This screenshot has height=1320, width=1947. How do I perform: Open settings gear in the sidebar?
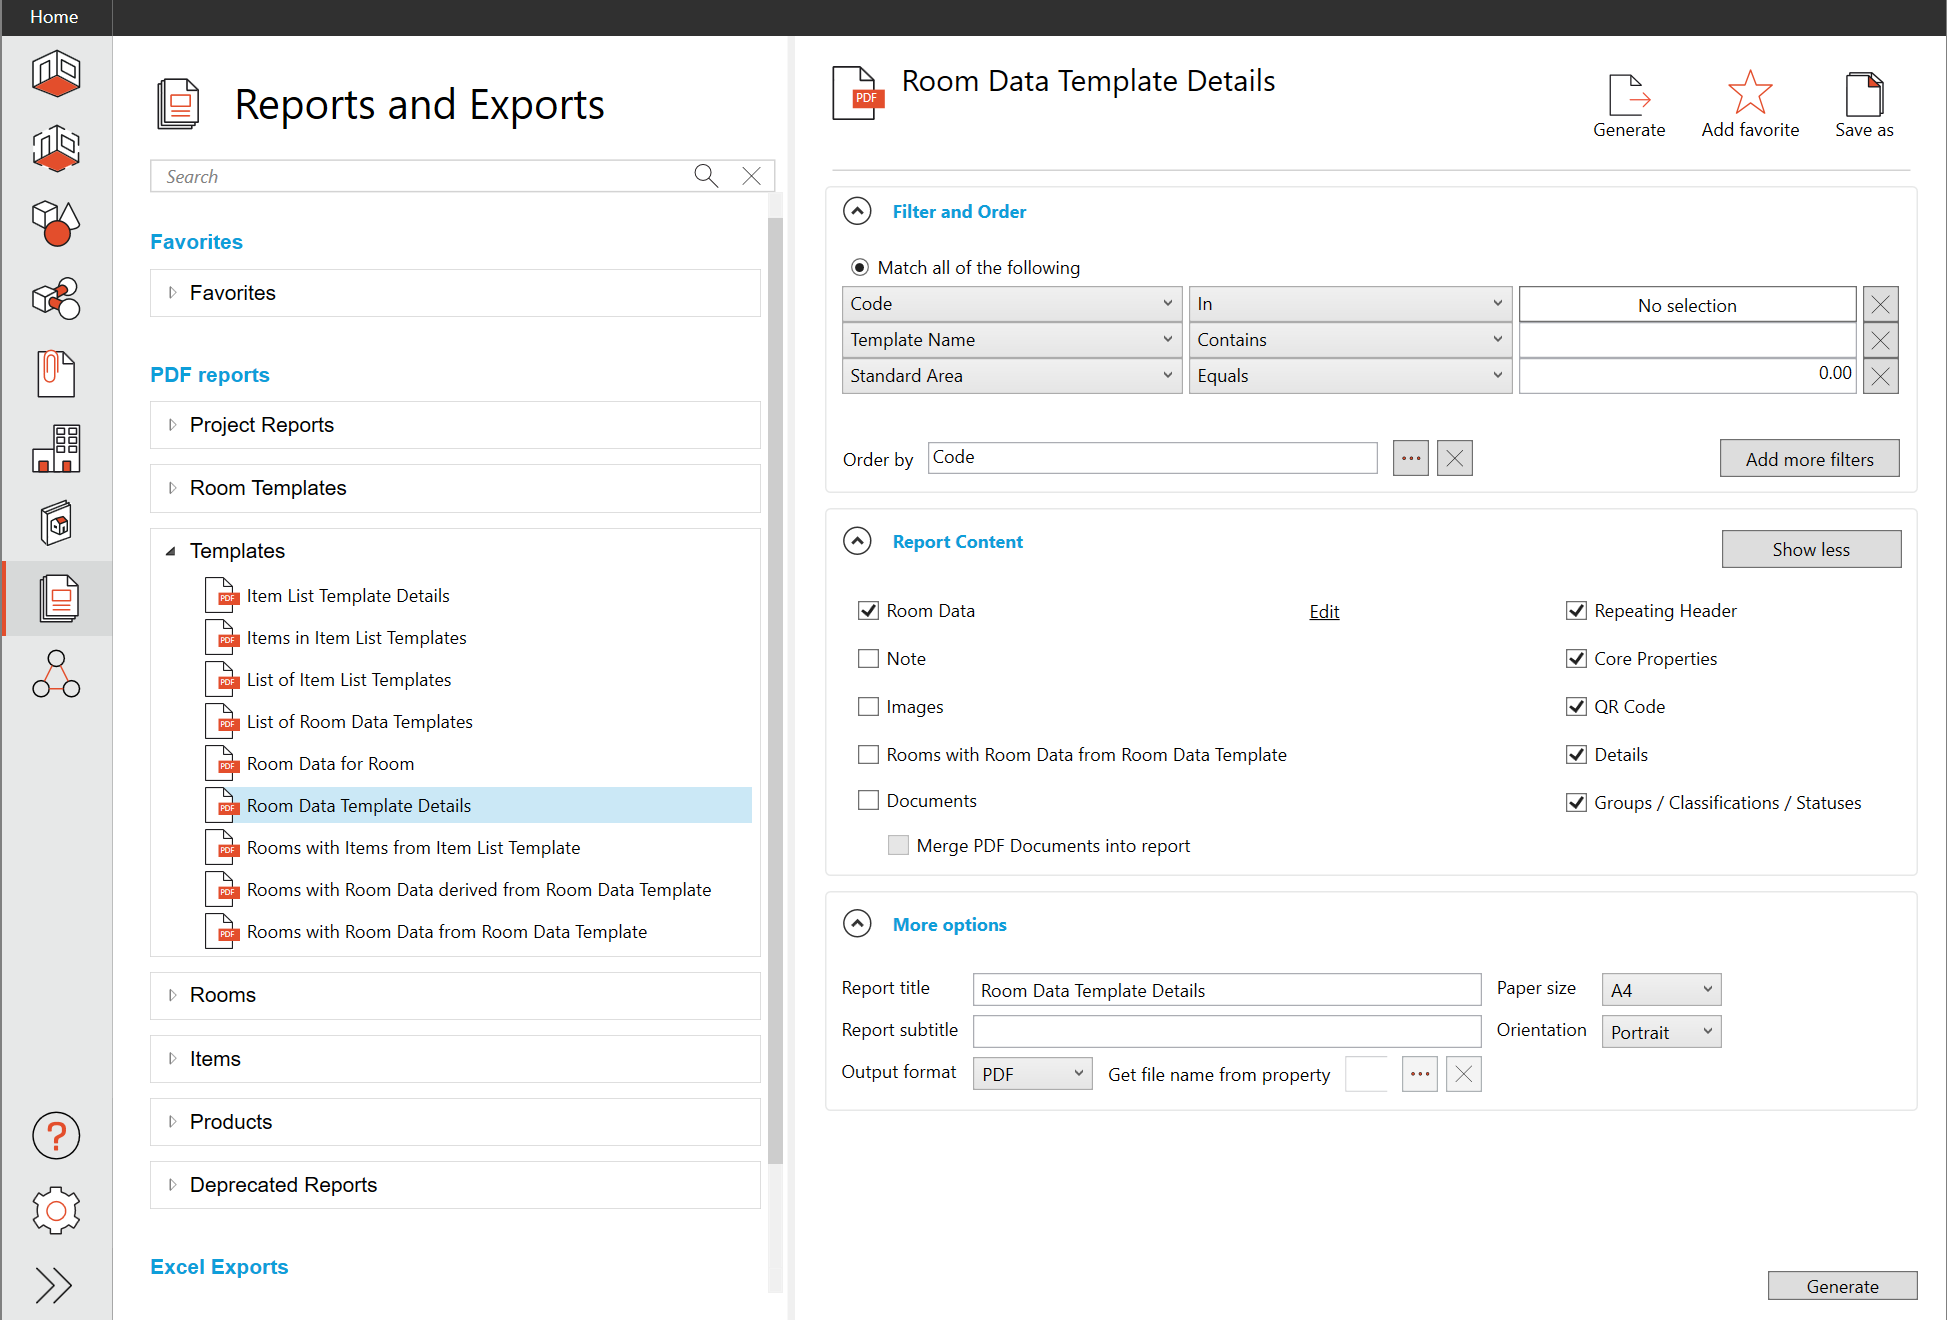[x=56, y=1211]
